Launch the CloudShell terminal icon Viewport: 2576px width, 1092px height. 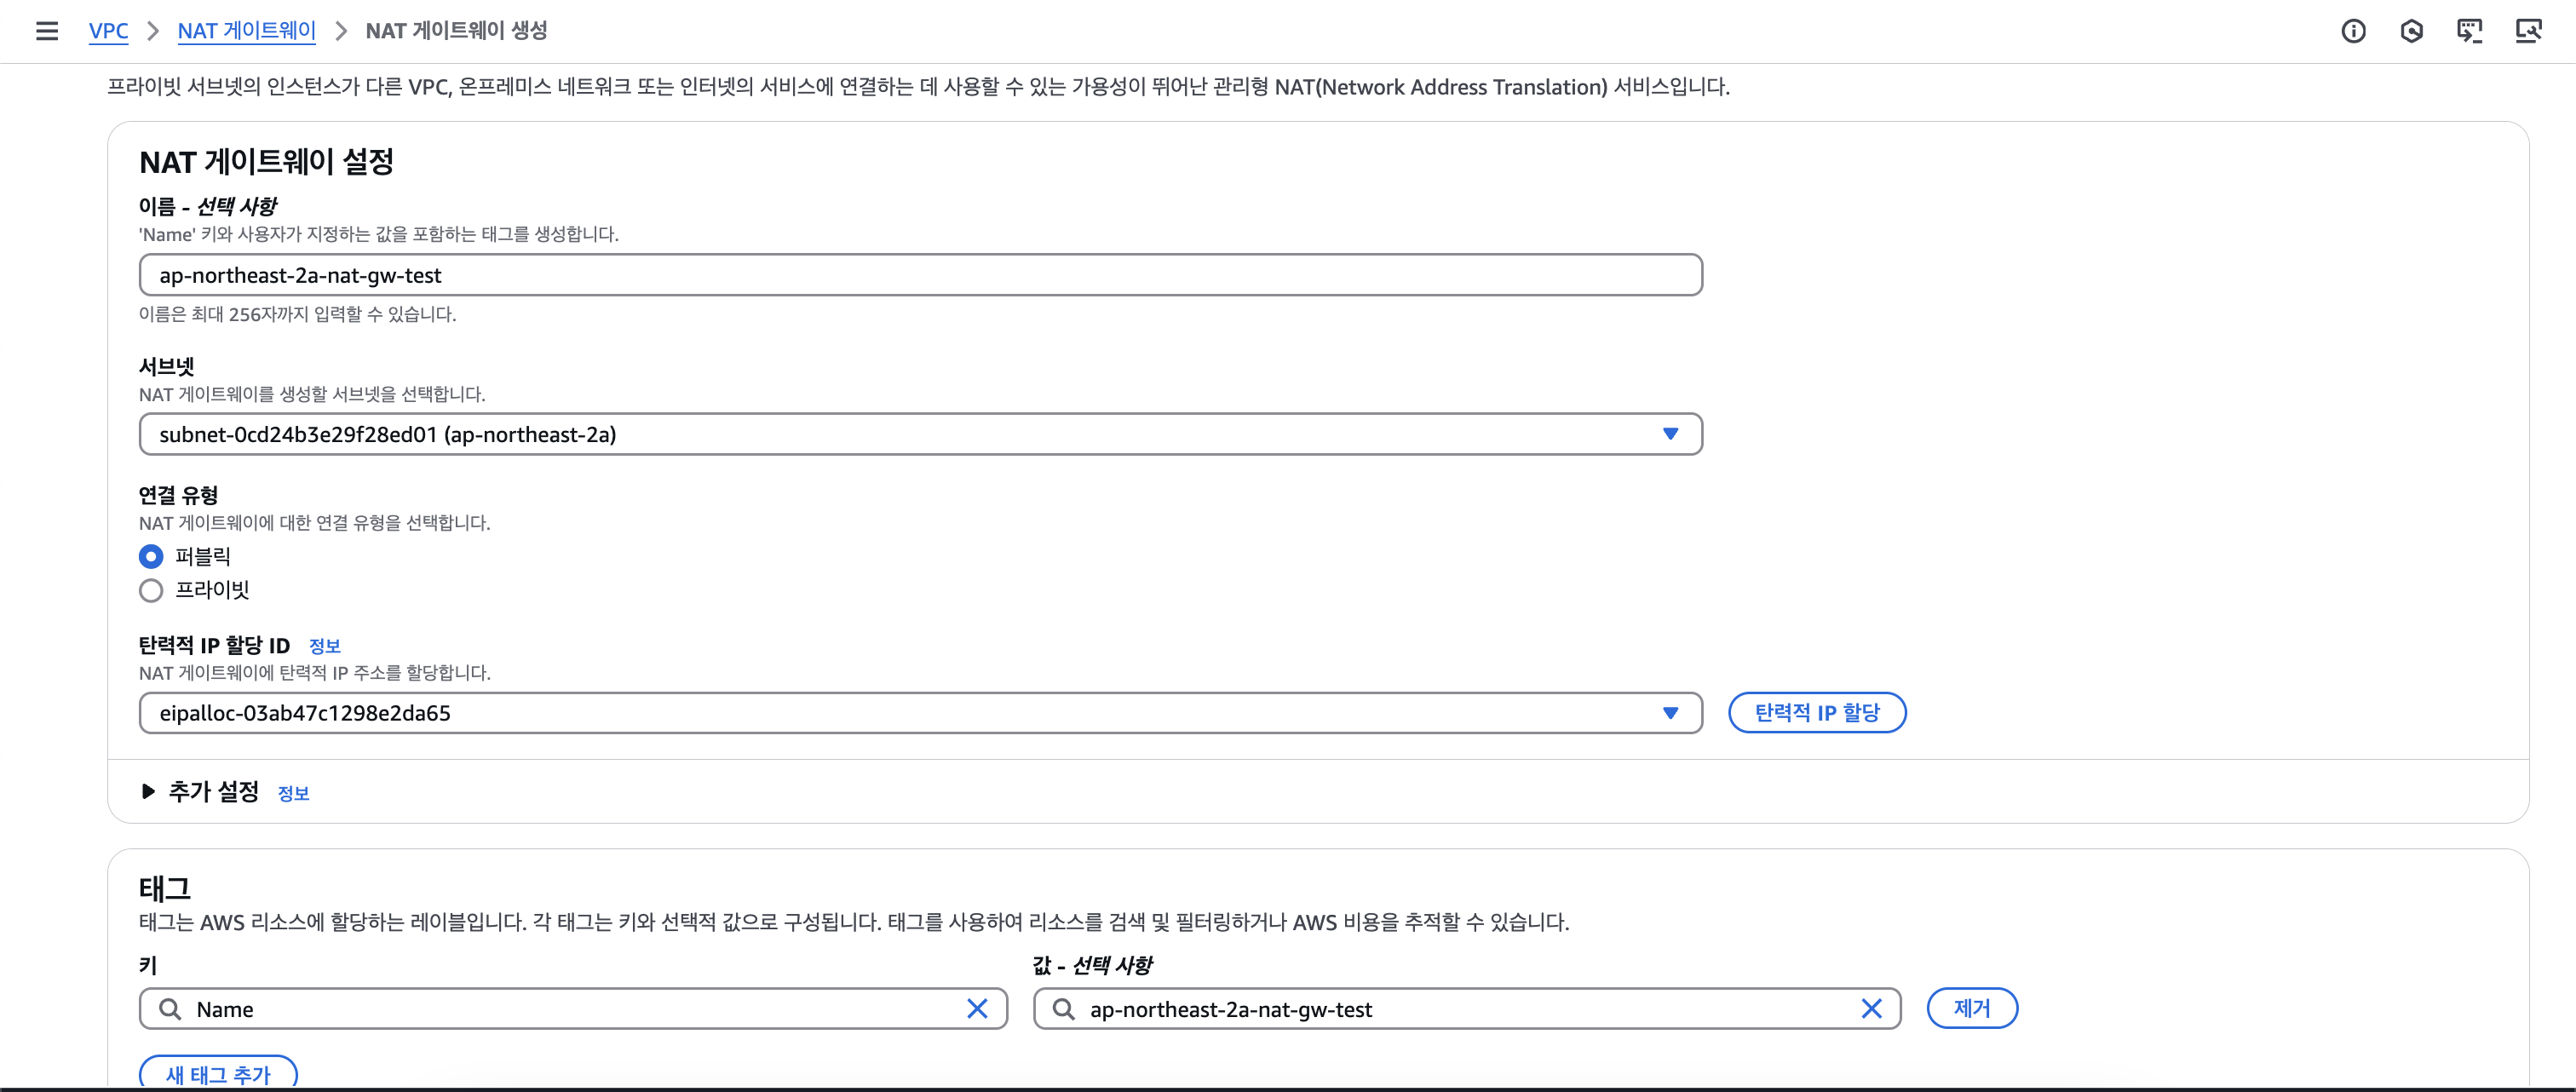tap(2469, 31)
